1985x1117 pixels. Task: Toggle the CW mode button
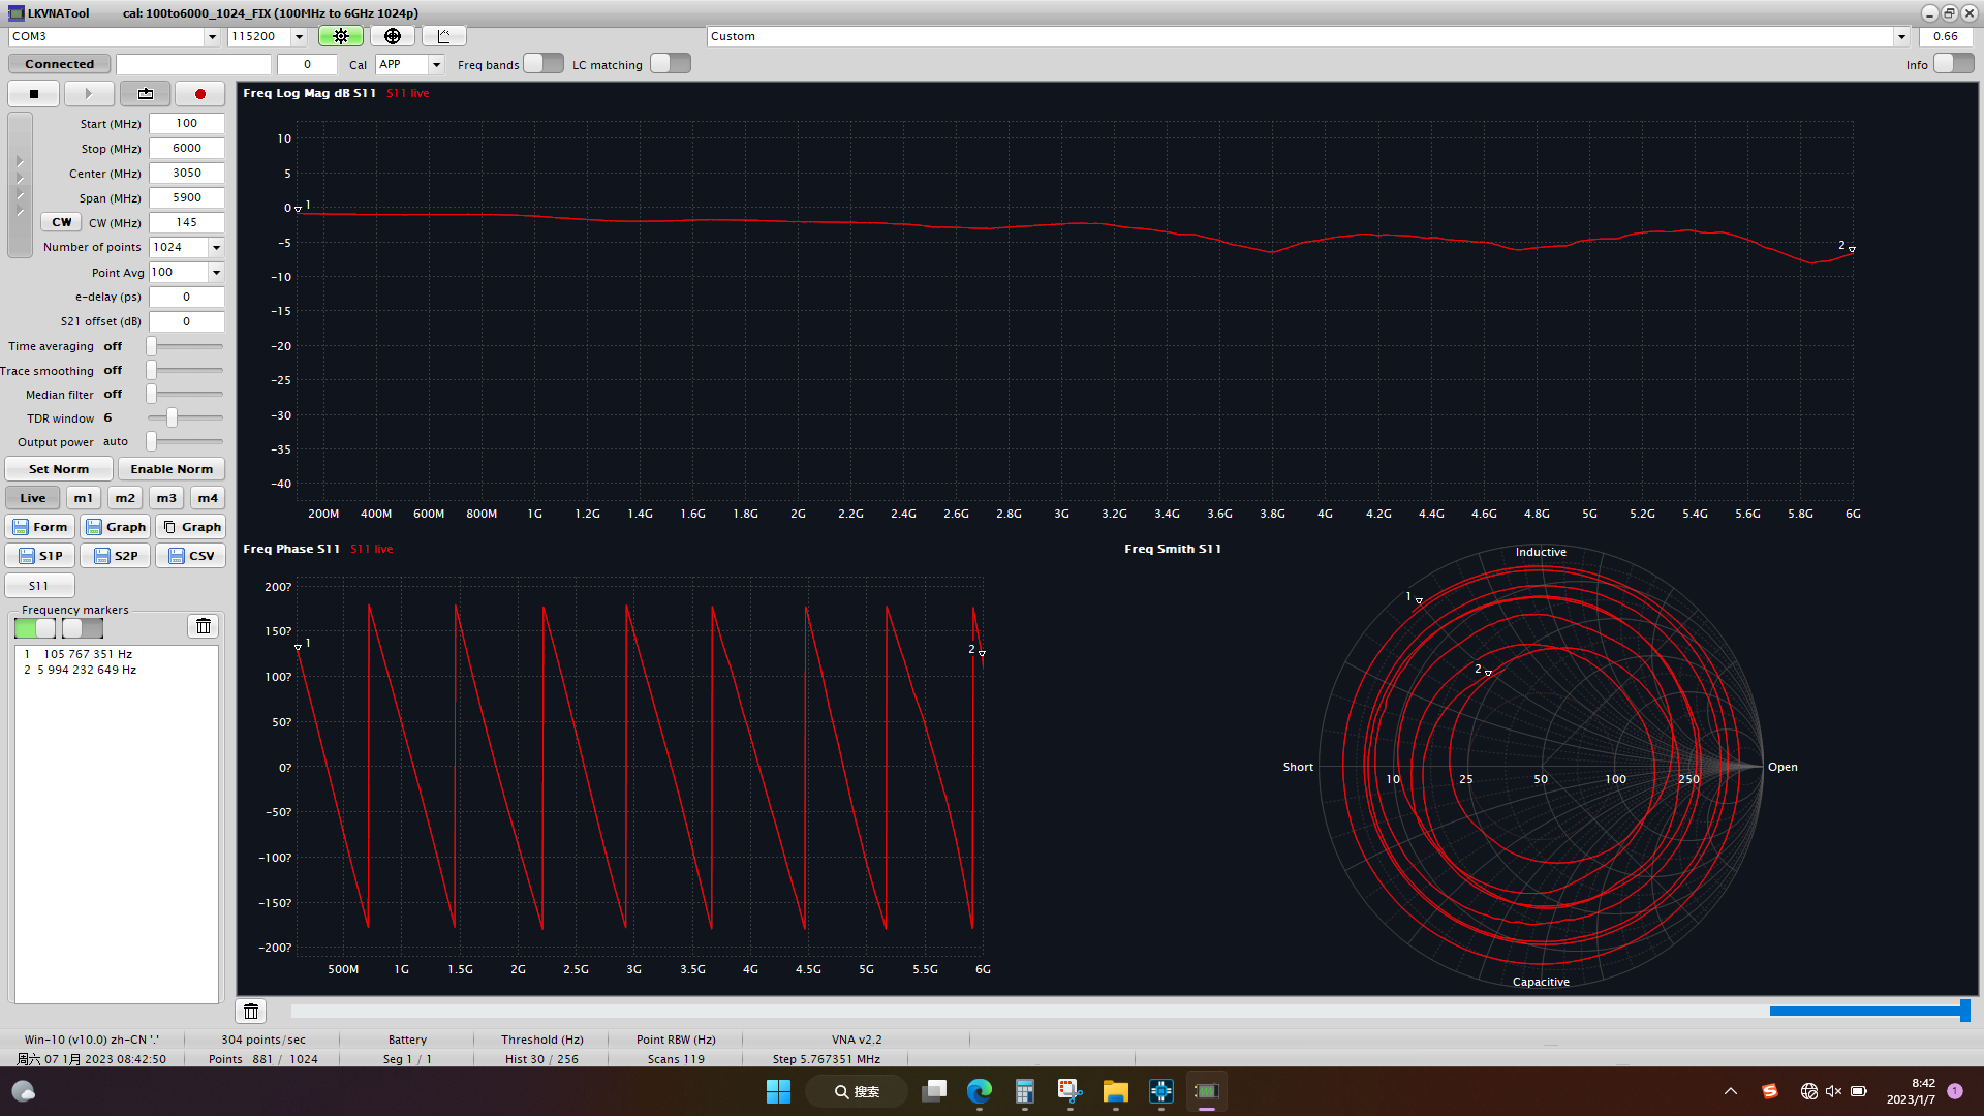click(61, 222)
